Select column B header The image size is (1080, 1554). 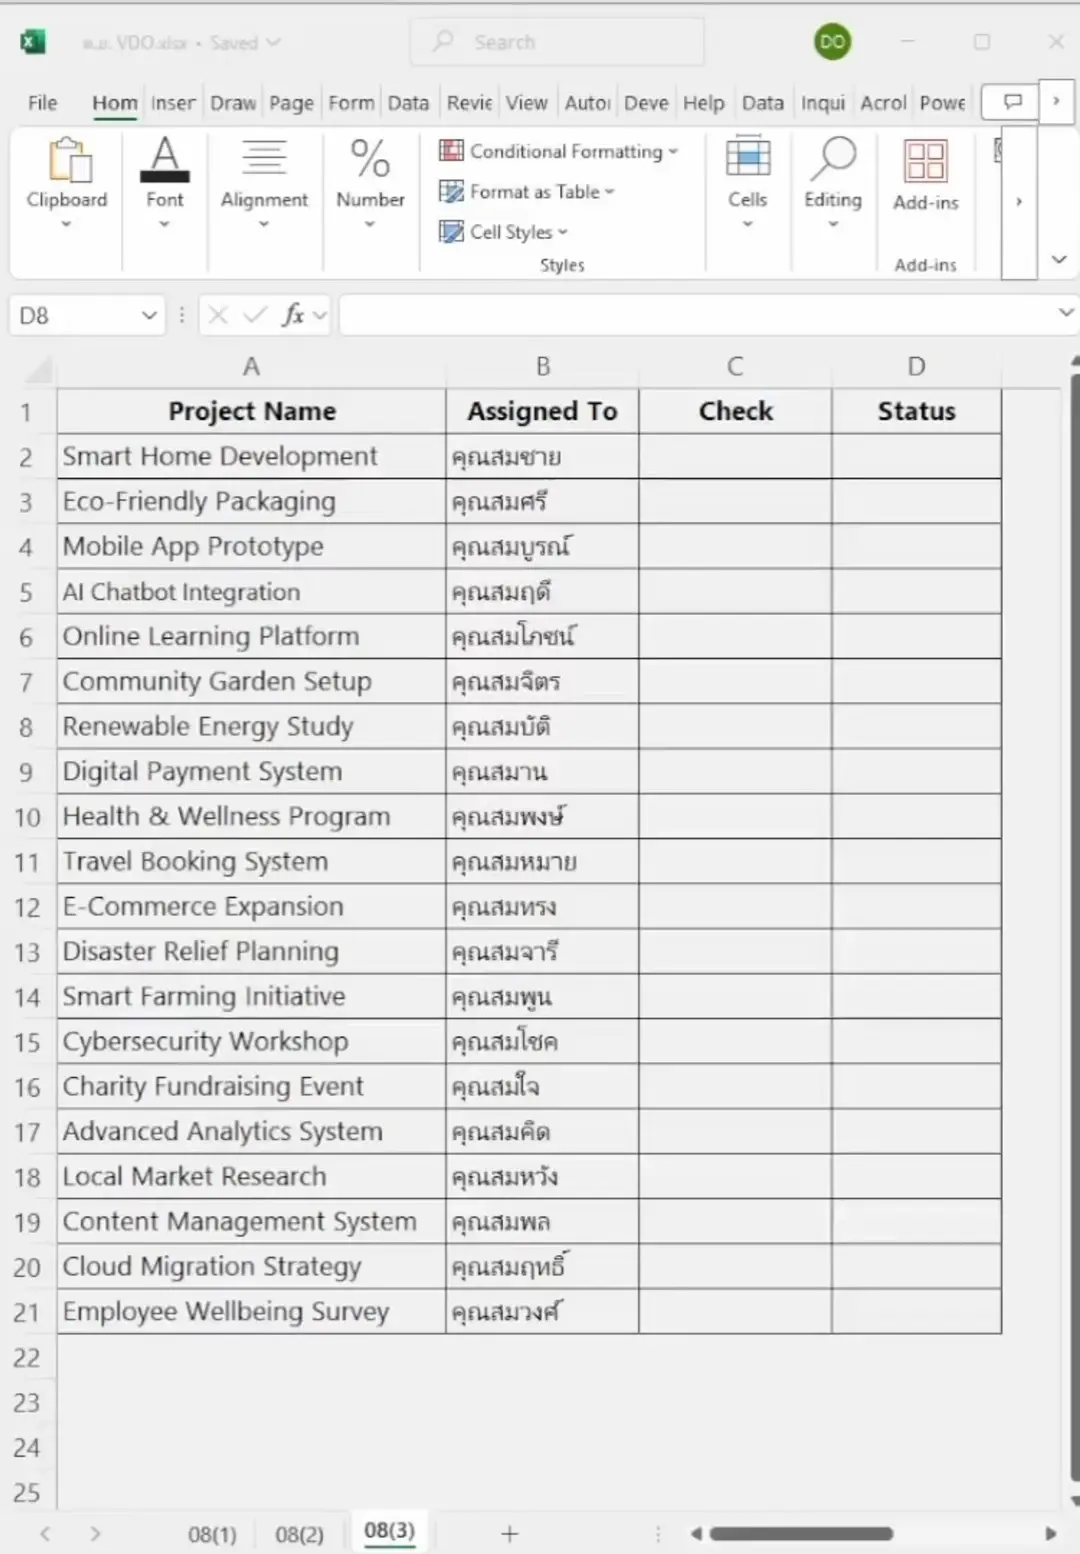click(542, 367)
